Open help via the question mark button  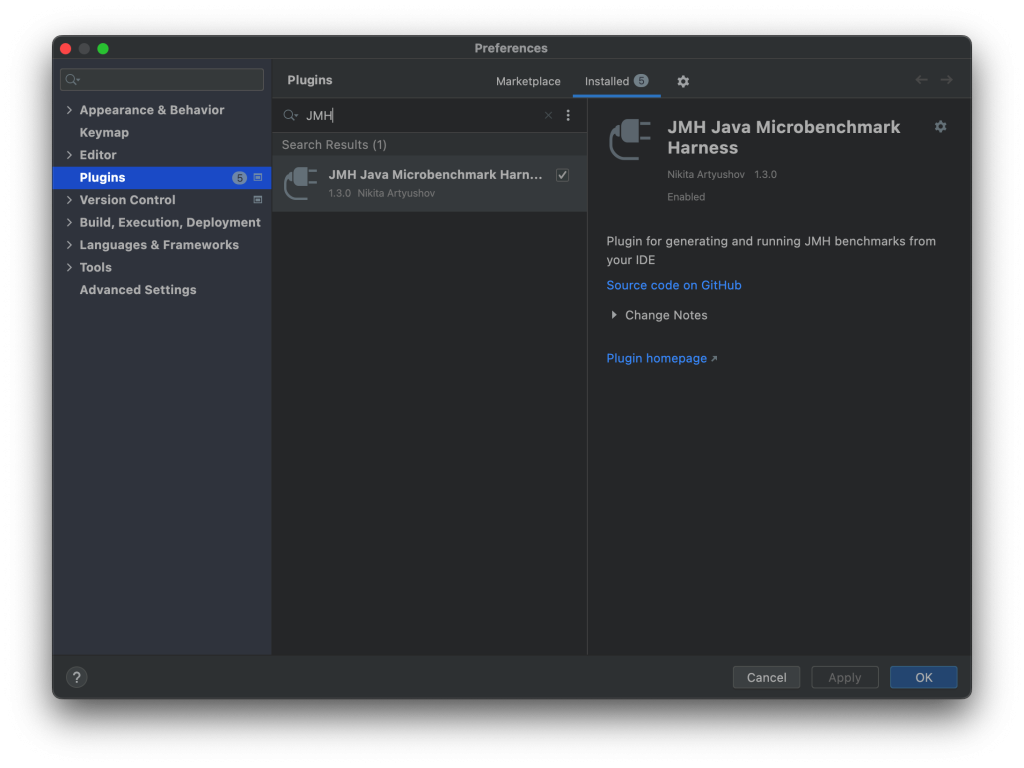[76, 677]
